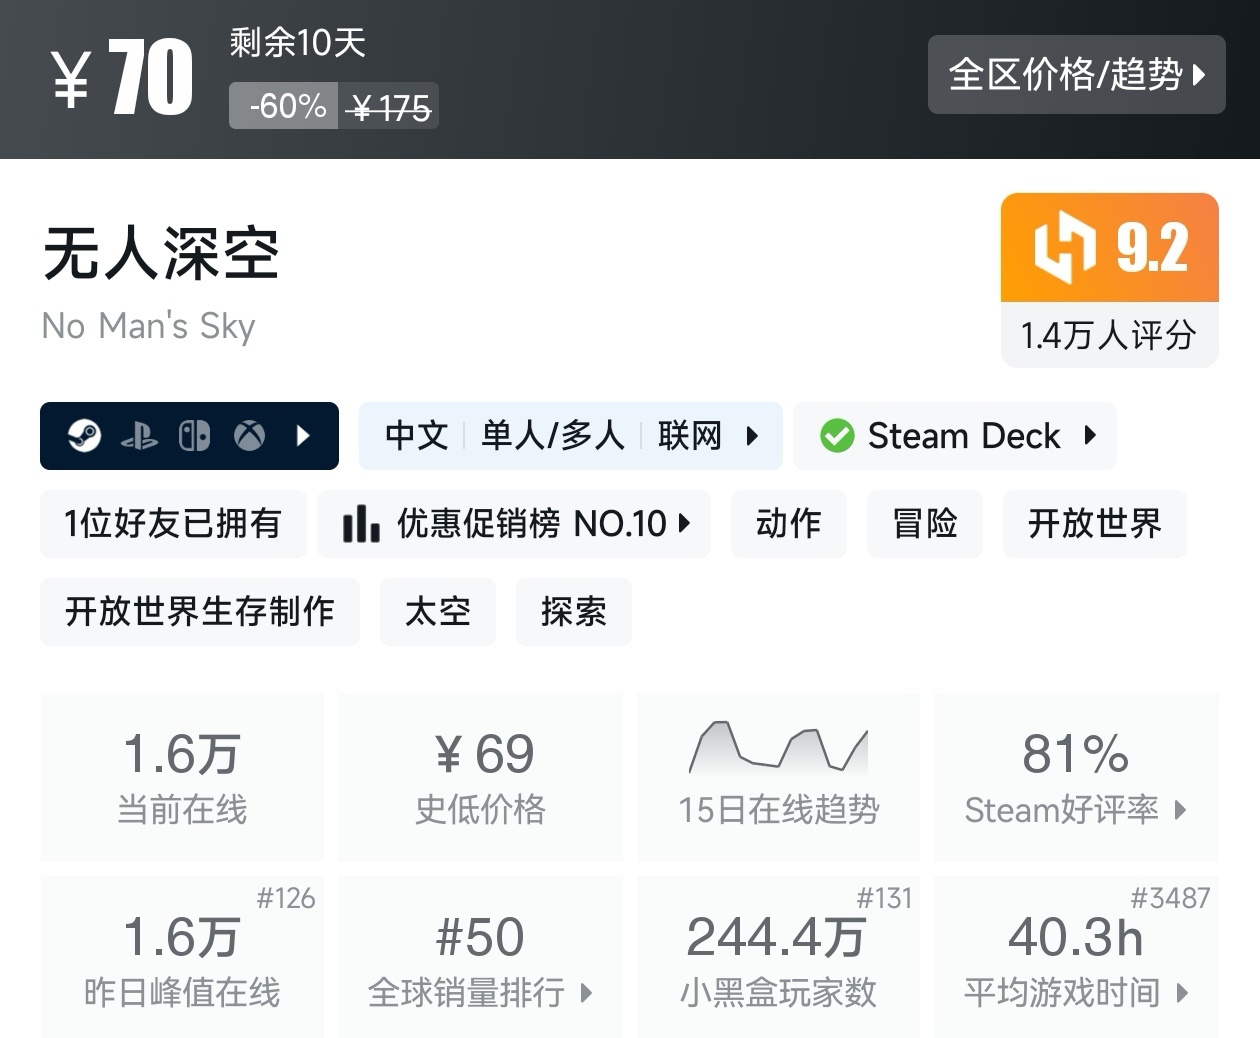
Task: Tap the ¥70 current price
Action: (x=123, y=78)
